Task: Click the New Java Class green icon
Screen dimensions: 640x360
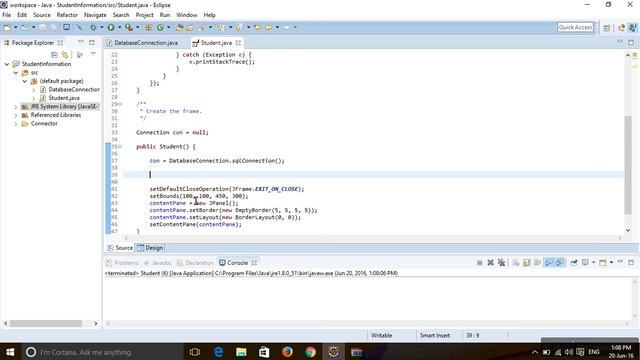Action: (x=160, y=27)
